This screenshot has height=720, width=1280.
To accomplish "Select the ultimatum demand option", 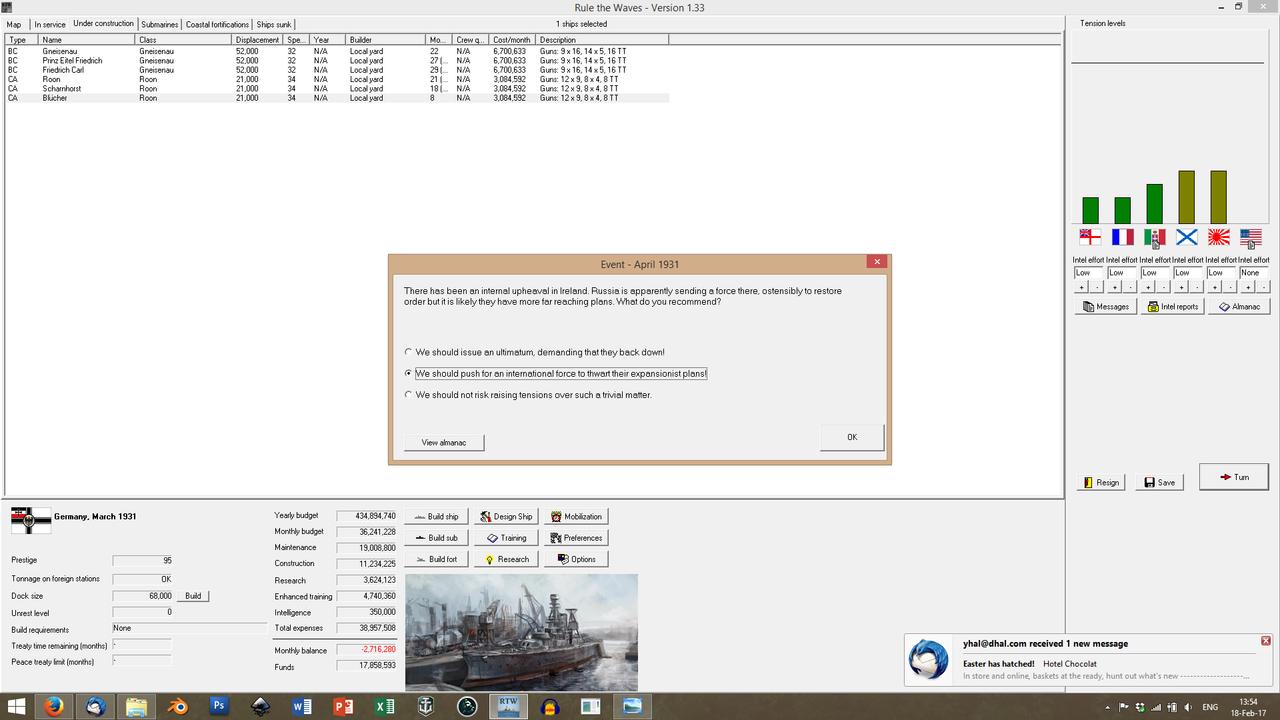I will [x=408, y=352].
